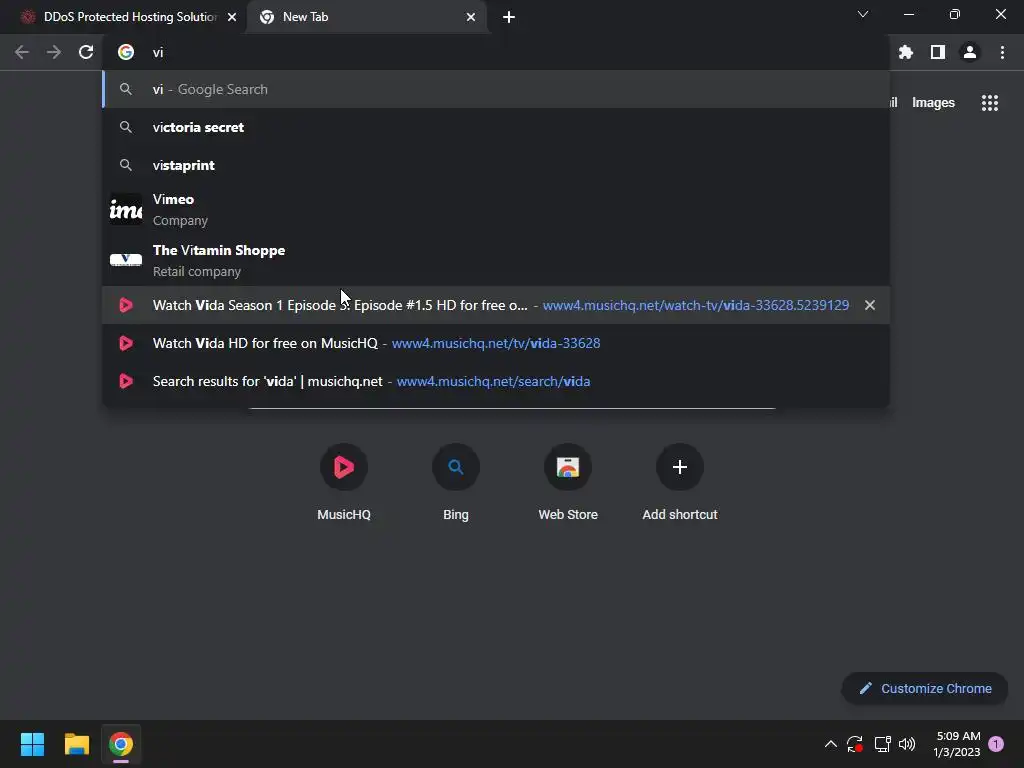1024x768 pixels.
Task: Open the notification badge showing 1
Action: (996, 744)
